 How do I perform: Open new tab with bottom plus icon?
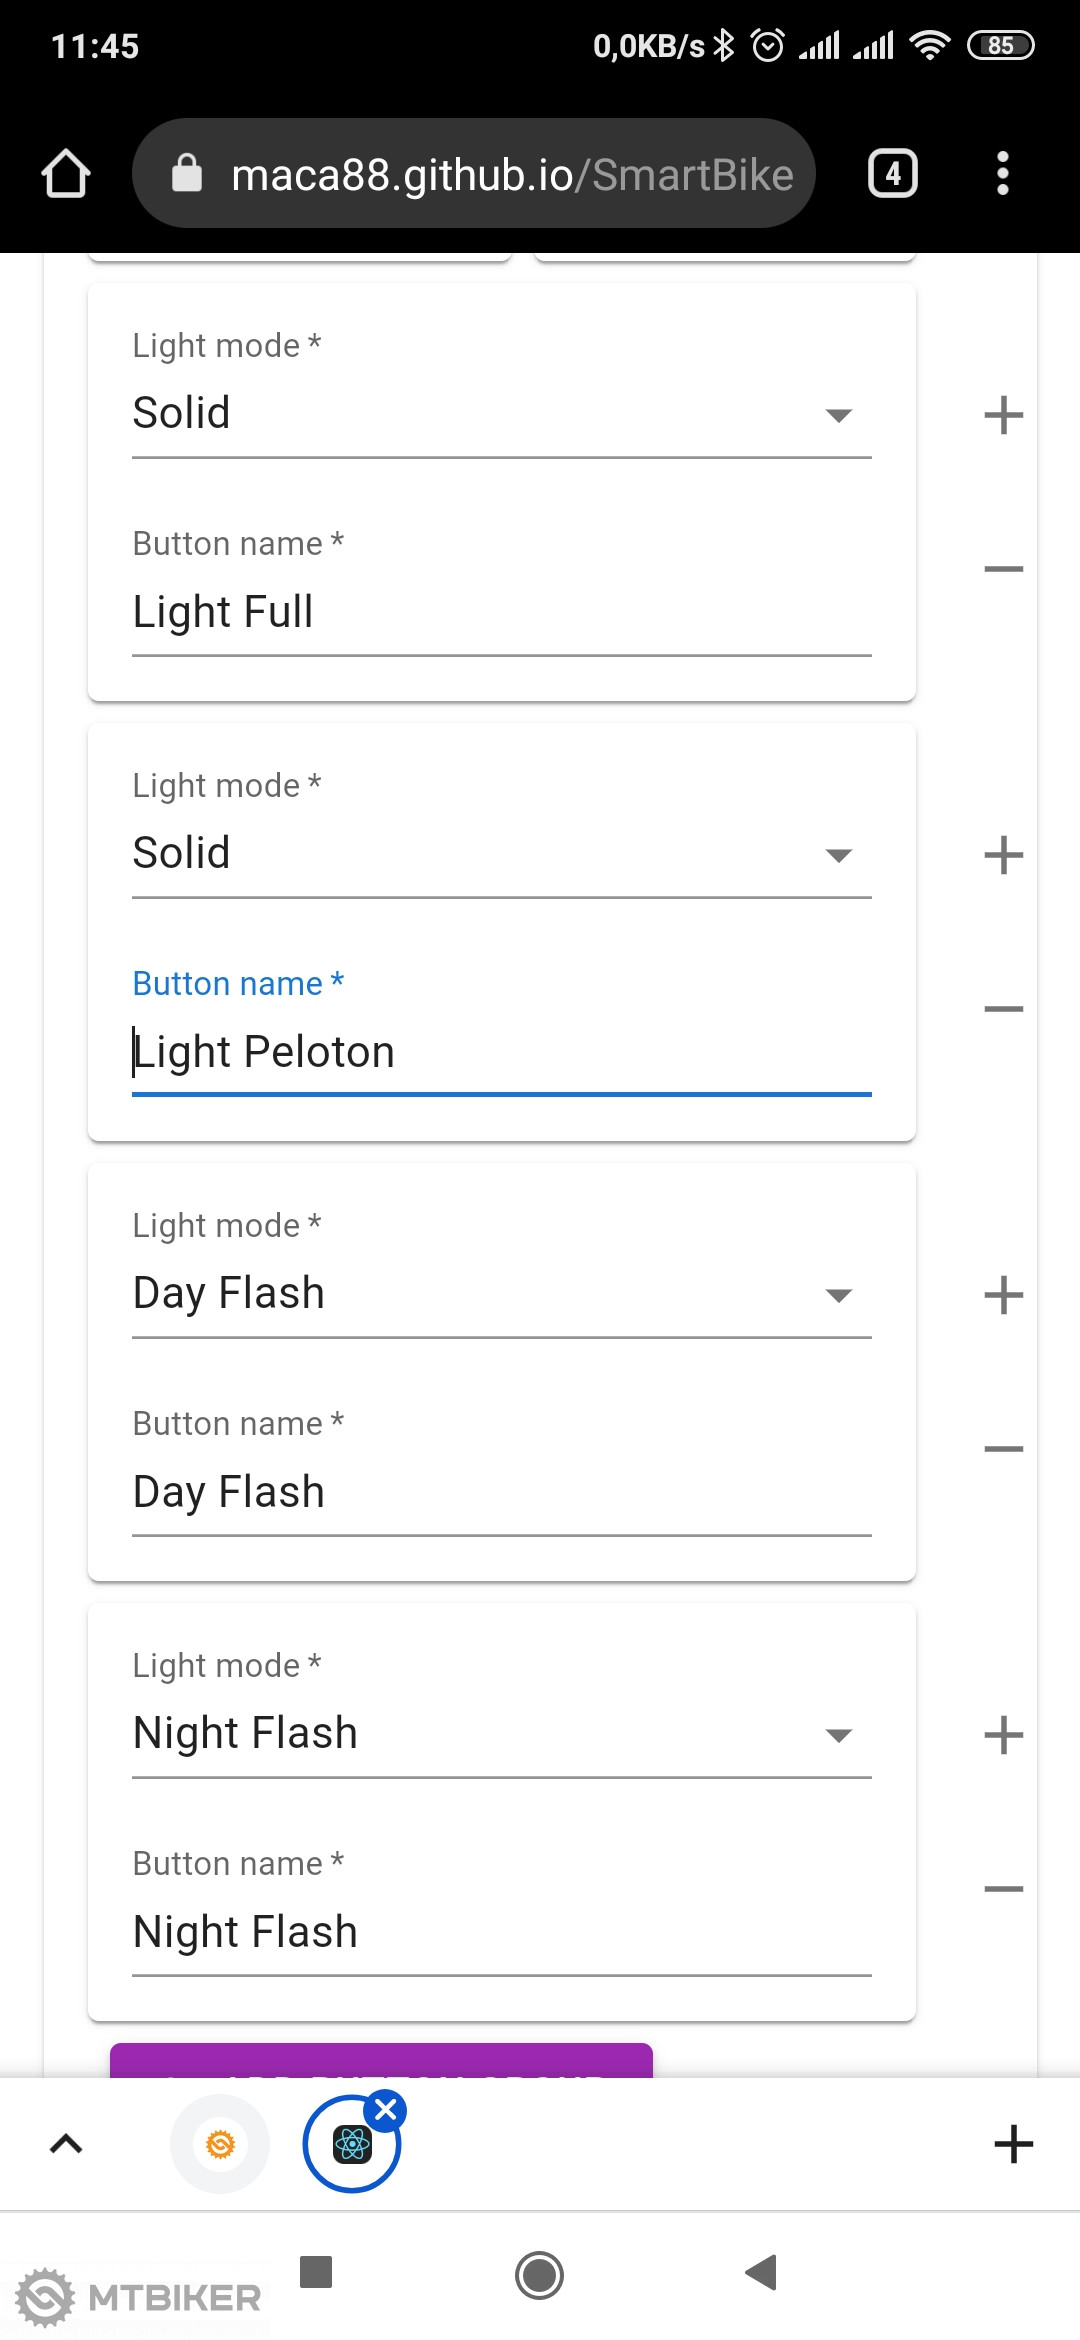(x=1013, y=2144)
